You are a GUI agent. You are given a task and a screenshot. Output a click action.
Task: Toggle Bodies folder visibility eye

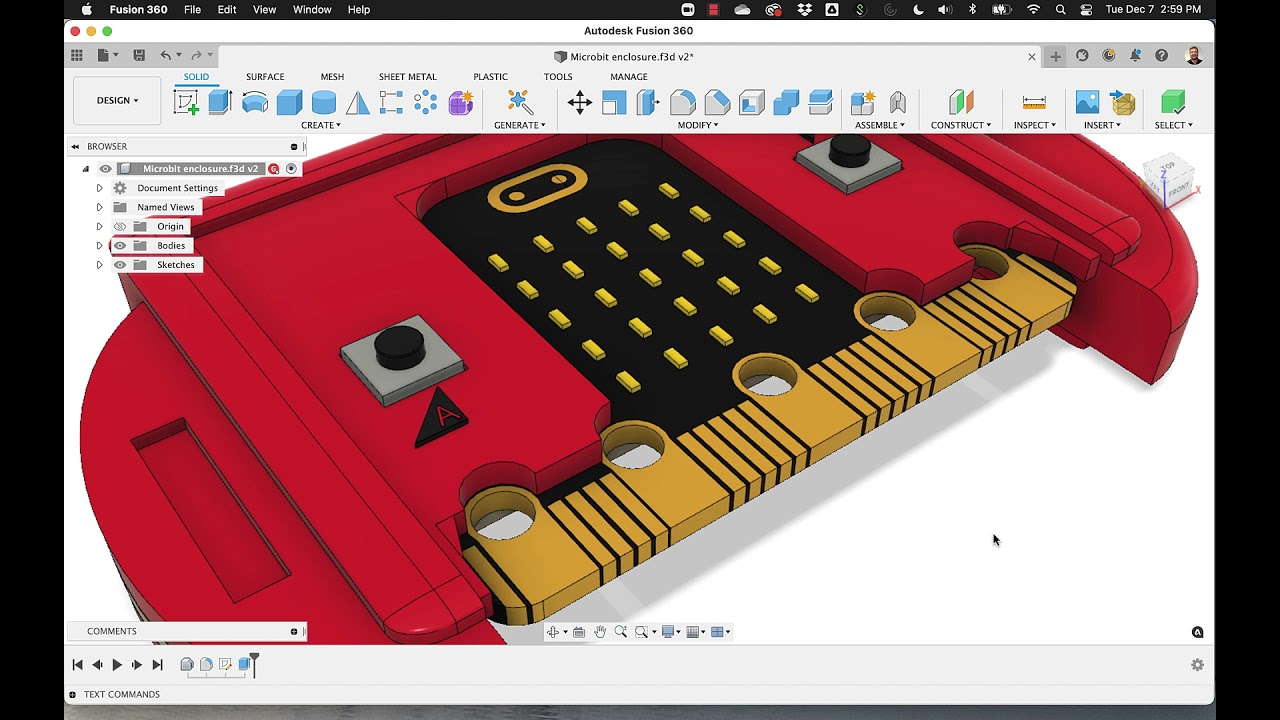120,246
